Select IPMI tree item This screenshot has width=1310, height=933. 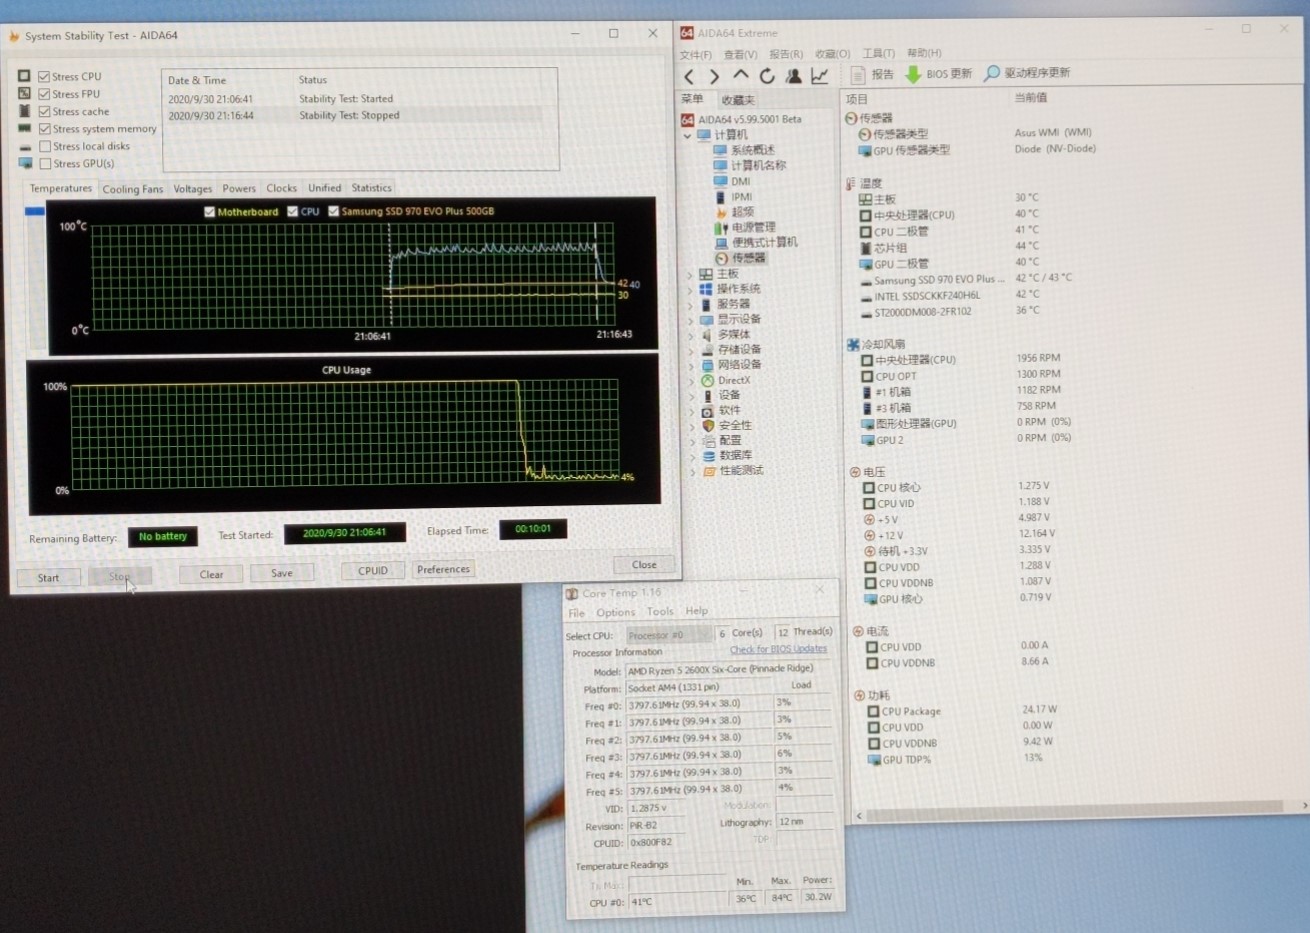[x=742, y=196]
